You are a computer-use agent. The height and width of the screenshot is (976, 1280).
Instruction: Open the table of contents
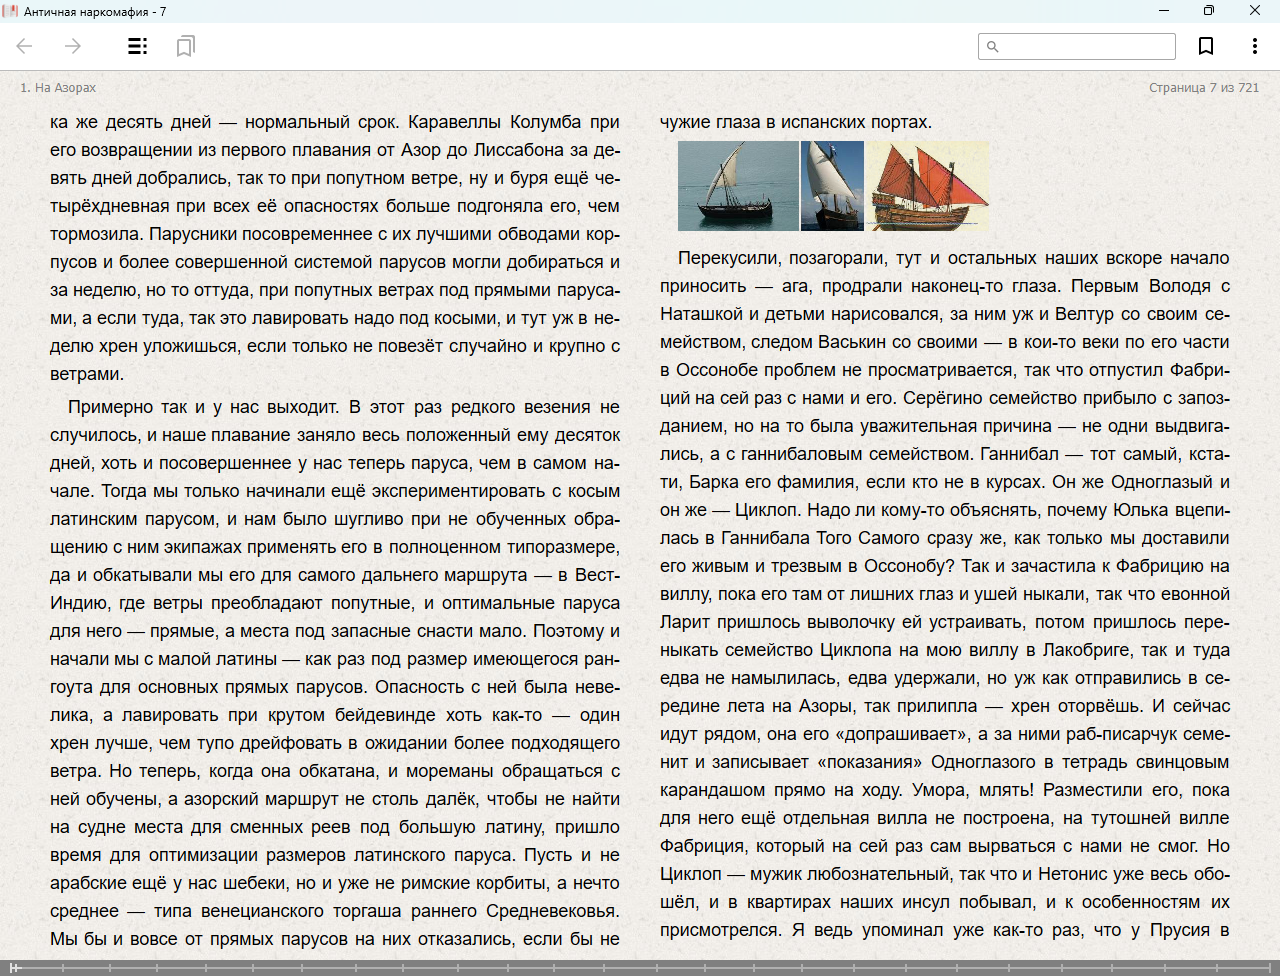(x=138, y=46)
